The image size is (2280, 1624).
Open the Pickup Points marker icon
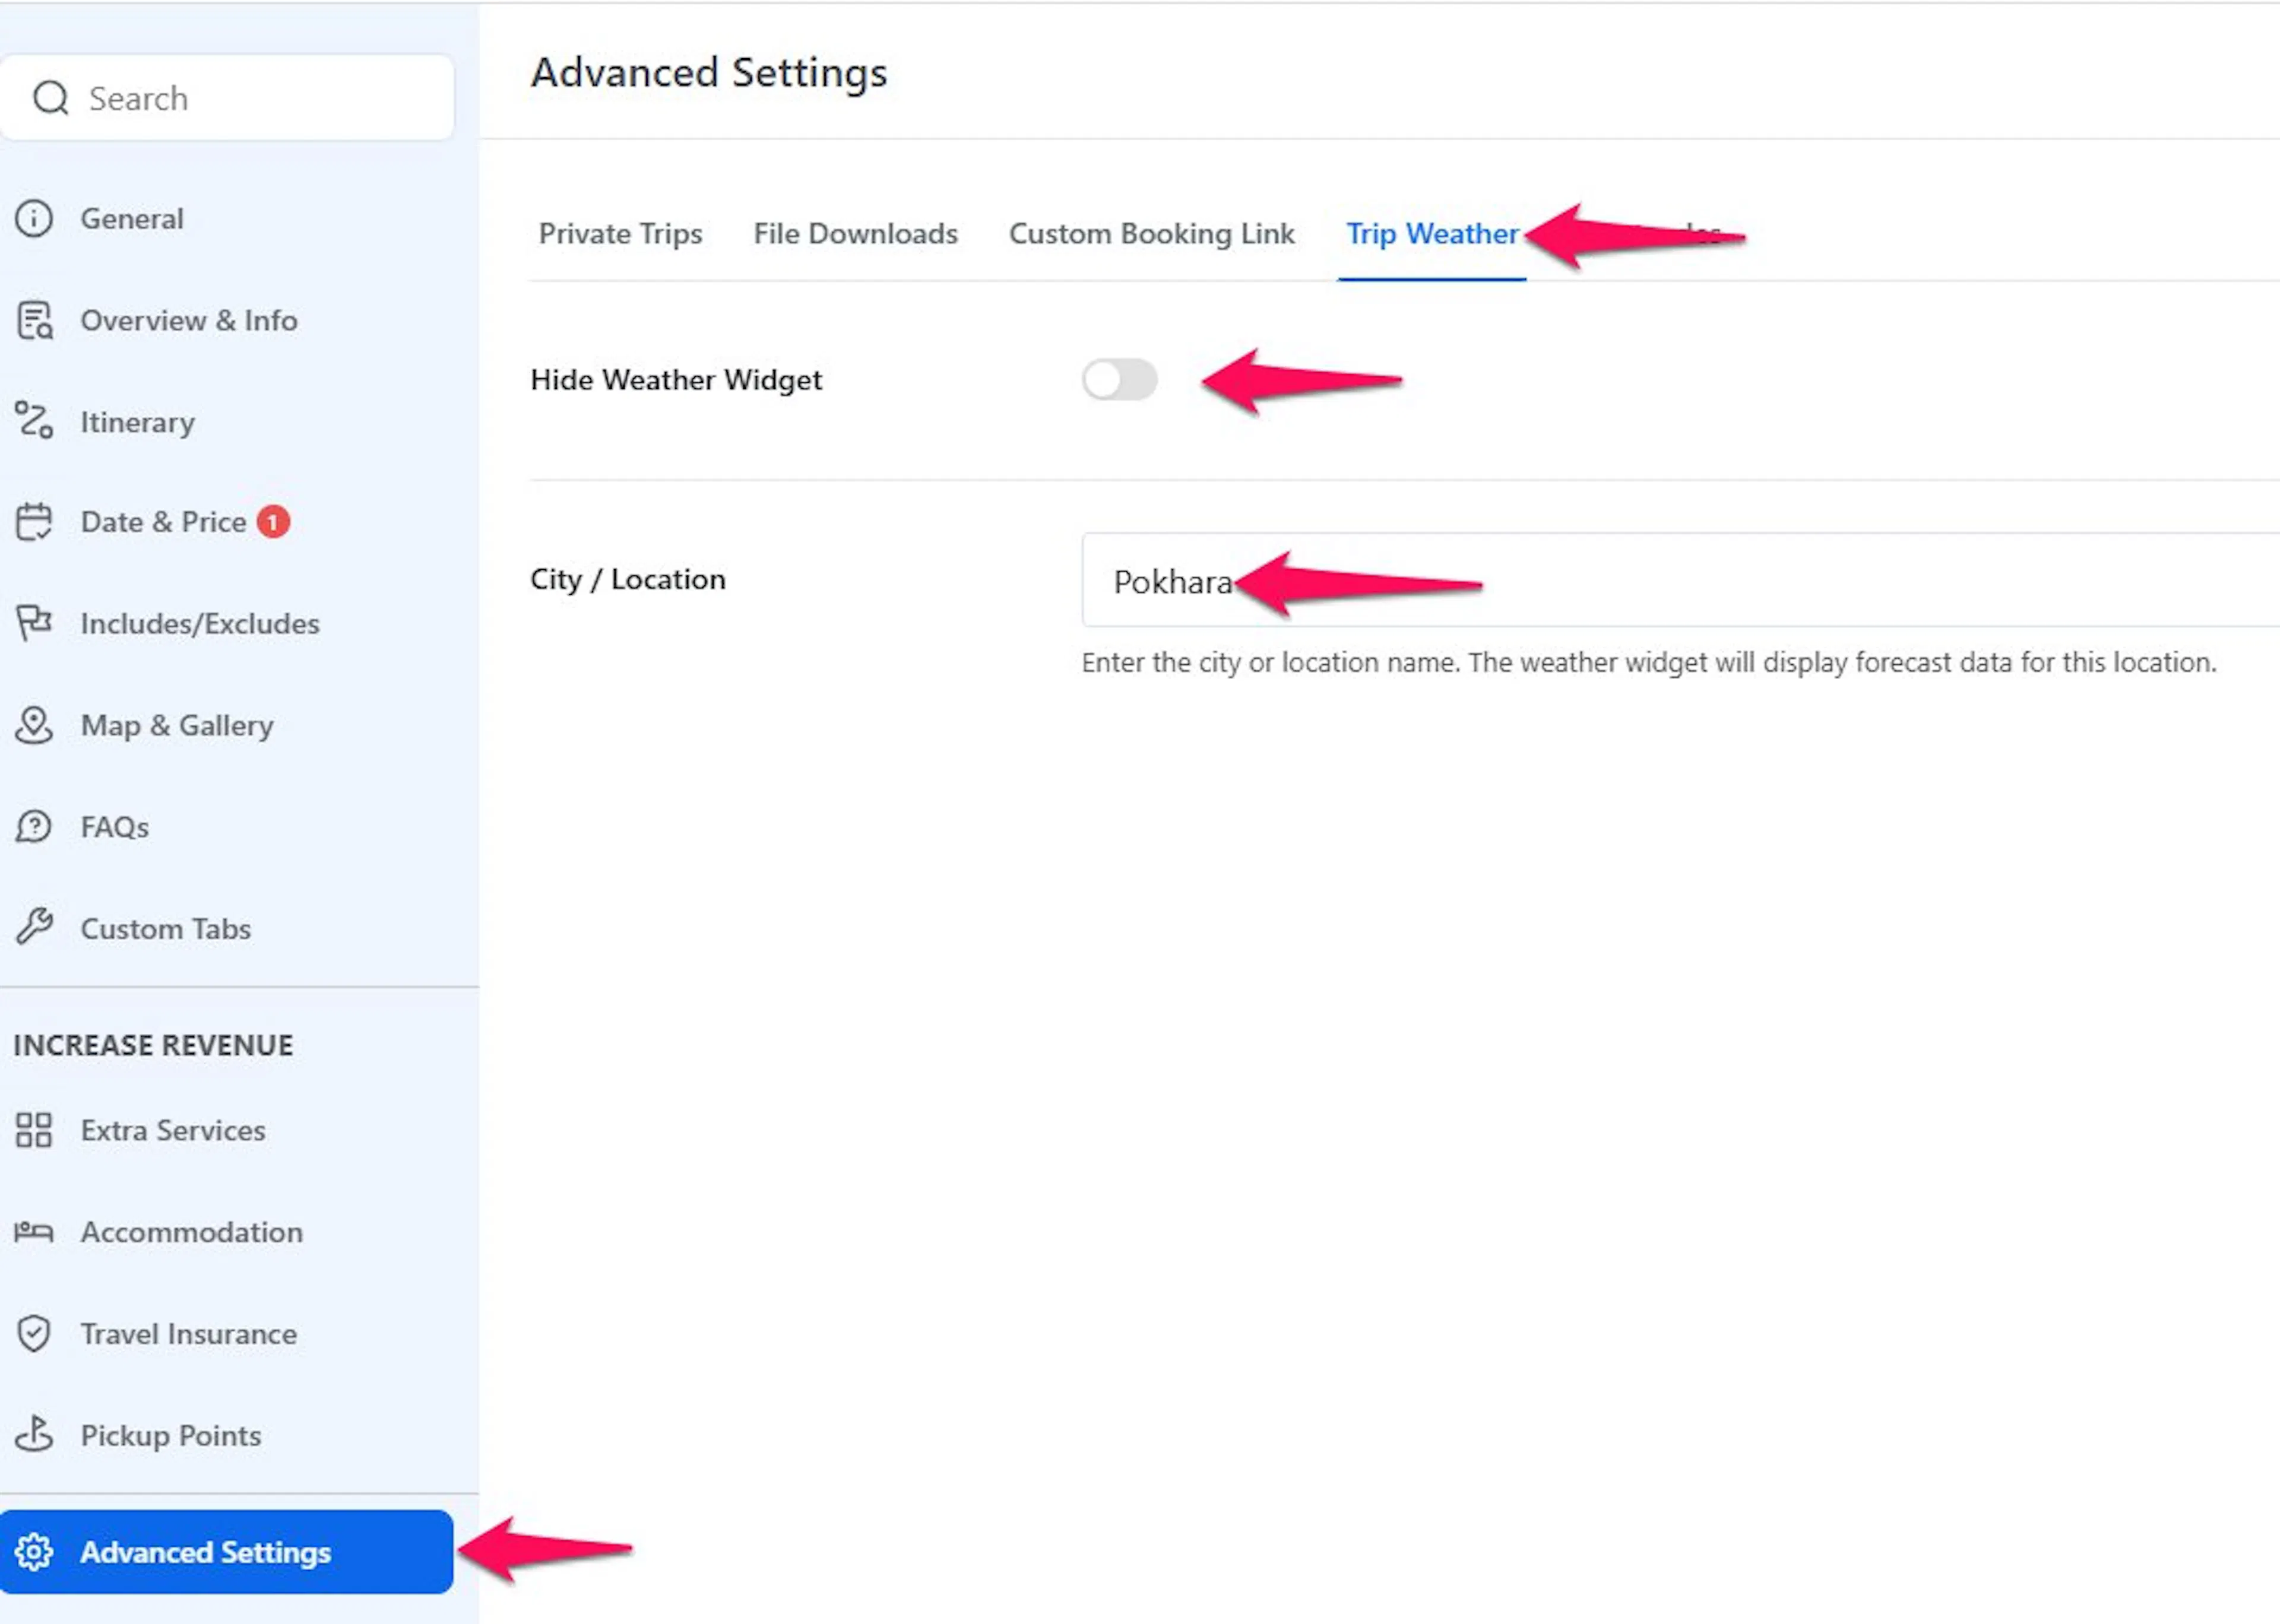(x=34, y=1434)
